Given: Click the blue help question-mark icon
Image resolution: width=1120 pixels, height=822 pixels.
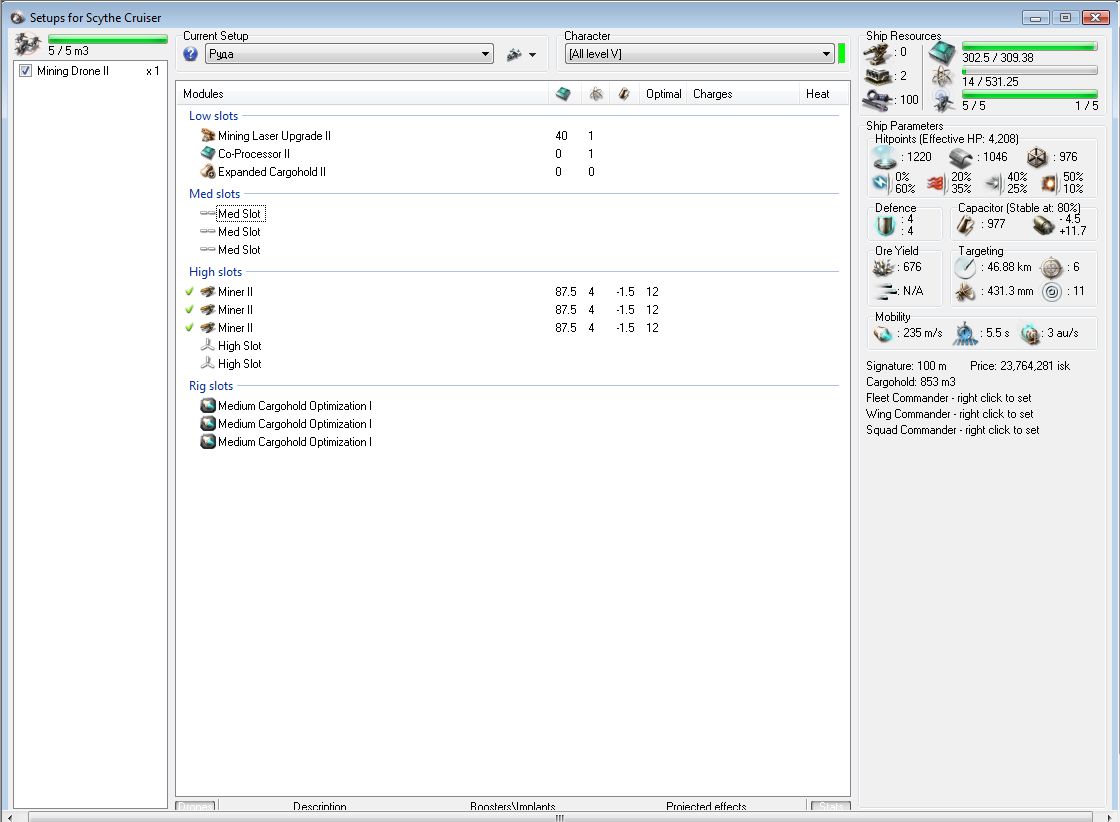Looking at the screenshot, I should tap(190, 54).
